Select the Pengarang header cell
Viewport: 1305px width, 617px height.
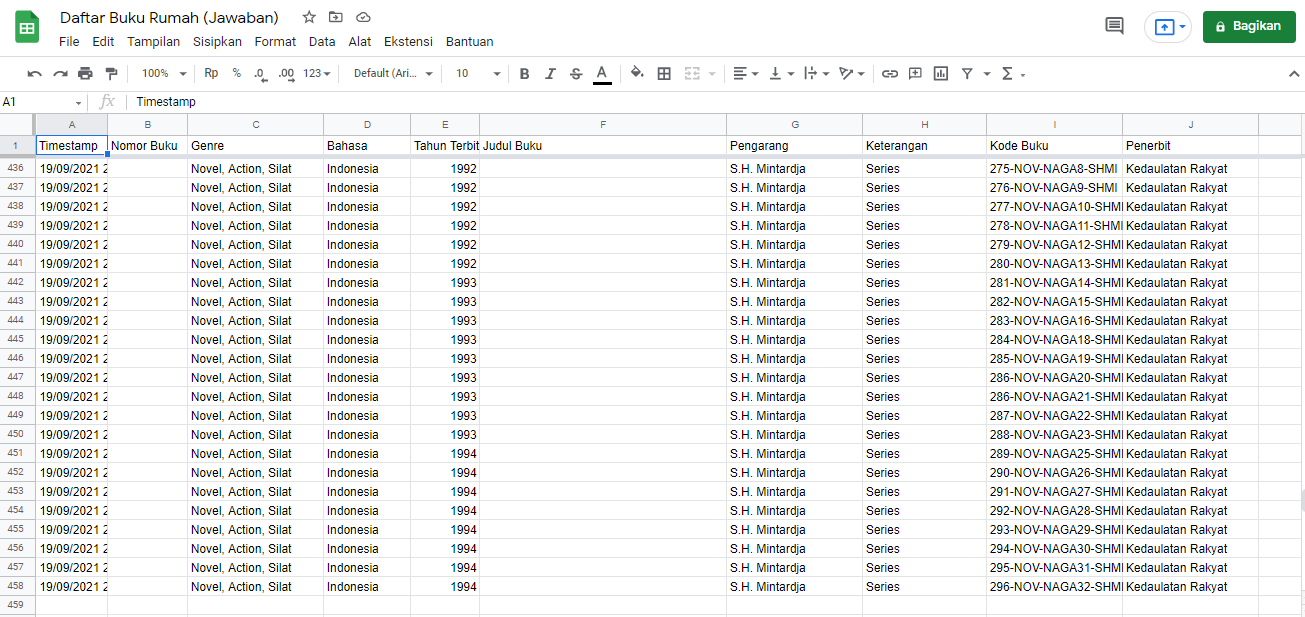pyautogui.click(x=794, y=146)
